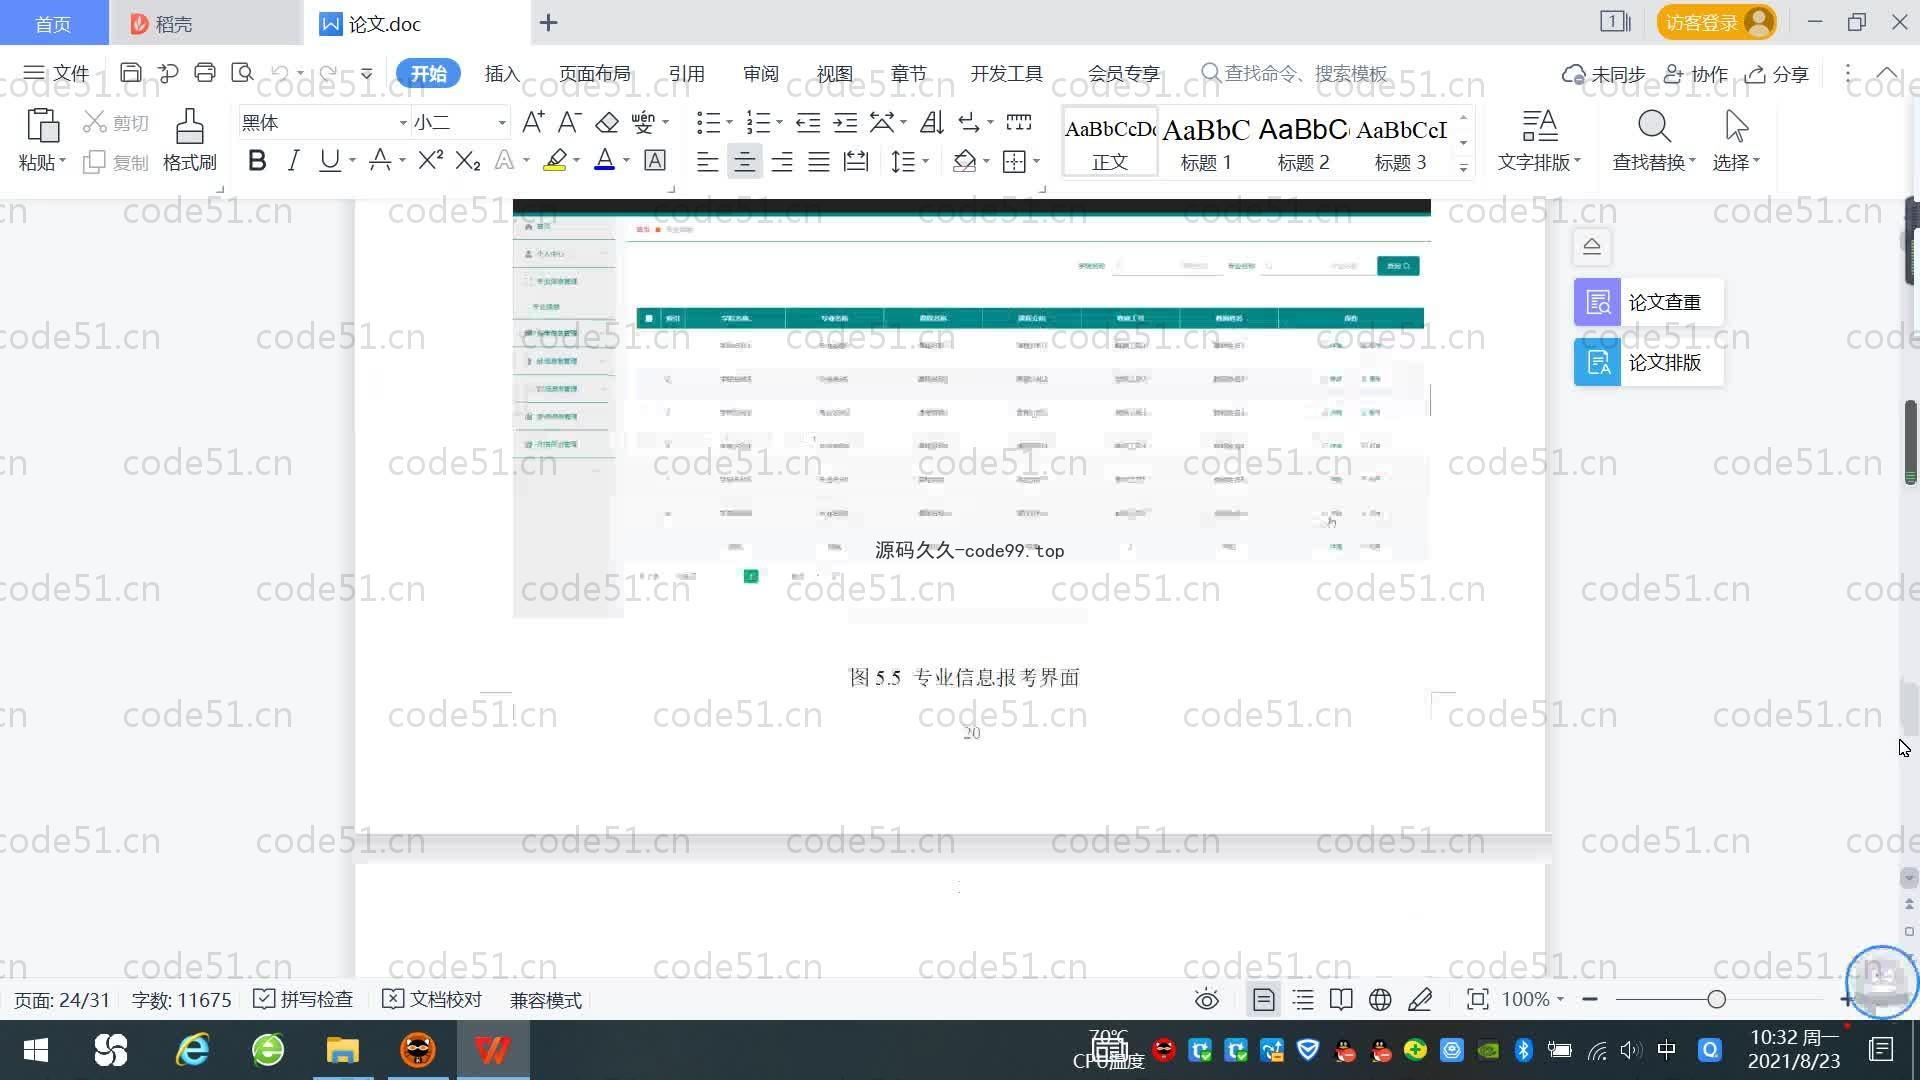
Task: Switch to the 审阅 (Review) tab
Action: (x=761, y=73)
